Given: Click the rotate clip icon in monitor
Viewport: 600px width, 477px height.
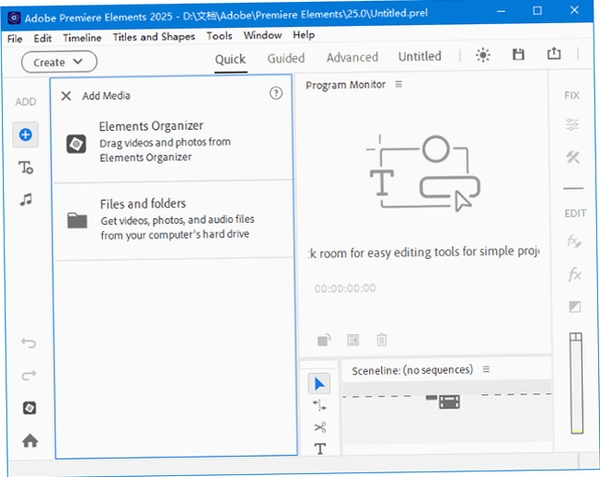Looking at the screenshot, I should click(x=324, y=340).
